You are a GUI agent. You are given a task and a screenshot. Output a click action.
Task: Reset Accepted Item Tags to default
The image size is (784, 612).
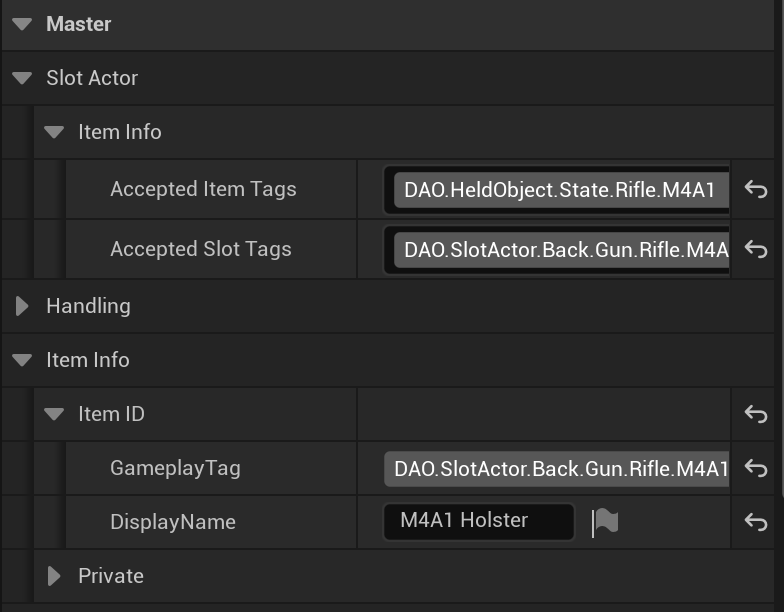(x=756, y=190)
